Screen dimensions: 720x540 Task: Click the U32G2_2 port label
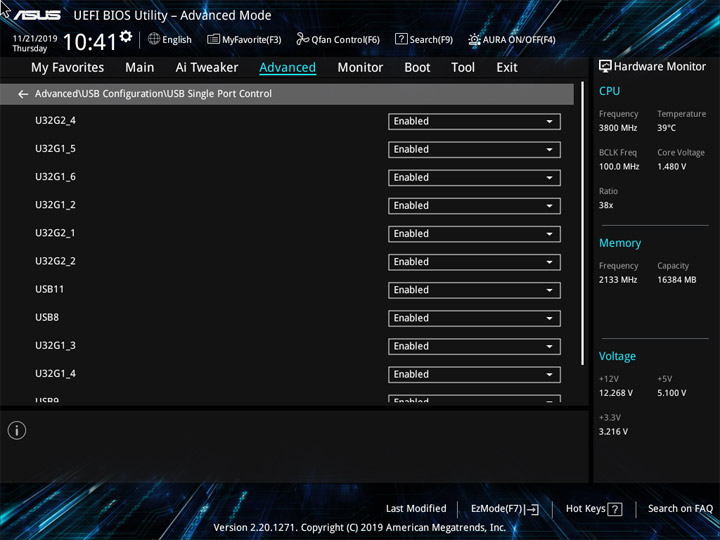[55, 261]
